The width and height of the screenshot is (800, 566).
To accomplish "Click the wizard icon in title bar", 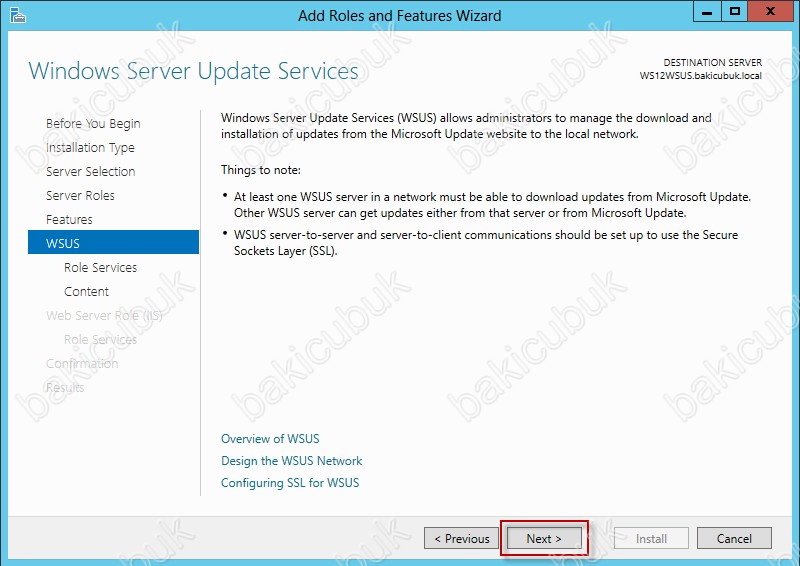I will pyautogui.click(x=17, y=15).
